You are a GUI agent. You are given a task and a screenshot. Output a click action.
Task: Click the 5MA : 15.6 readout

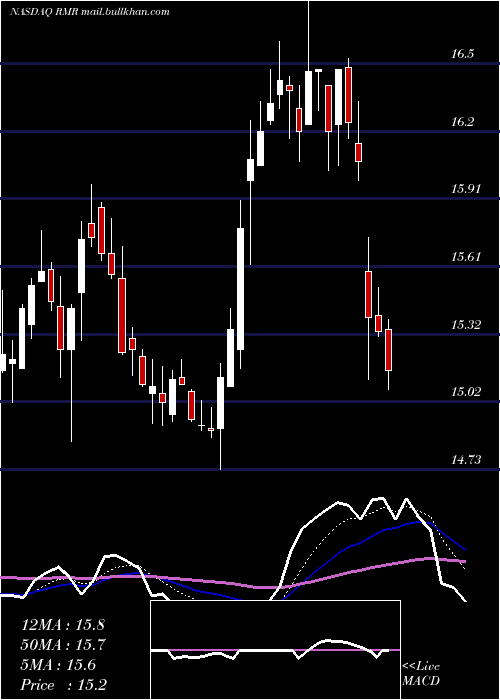click(x=58, y=665)
